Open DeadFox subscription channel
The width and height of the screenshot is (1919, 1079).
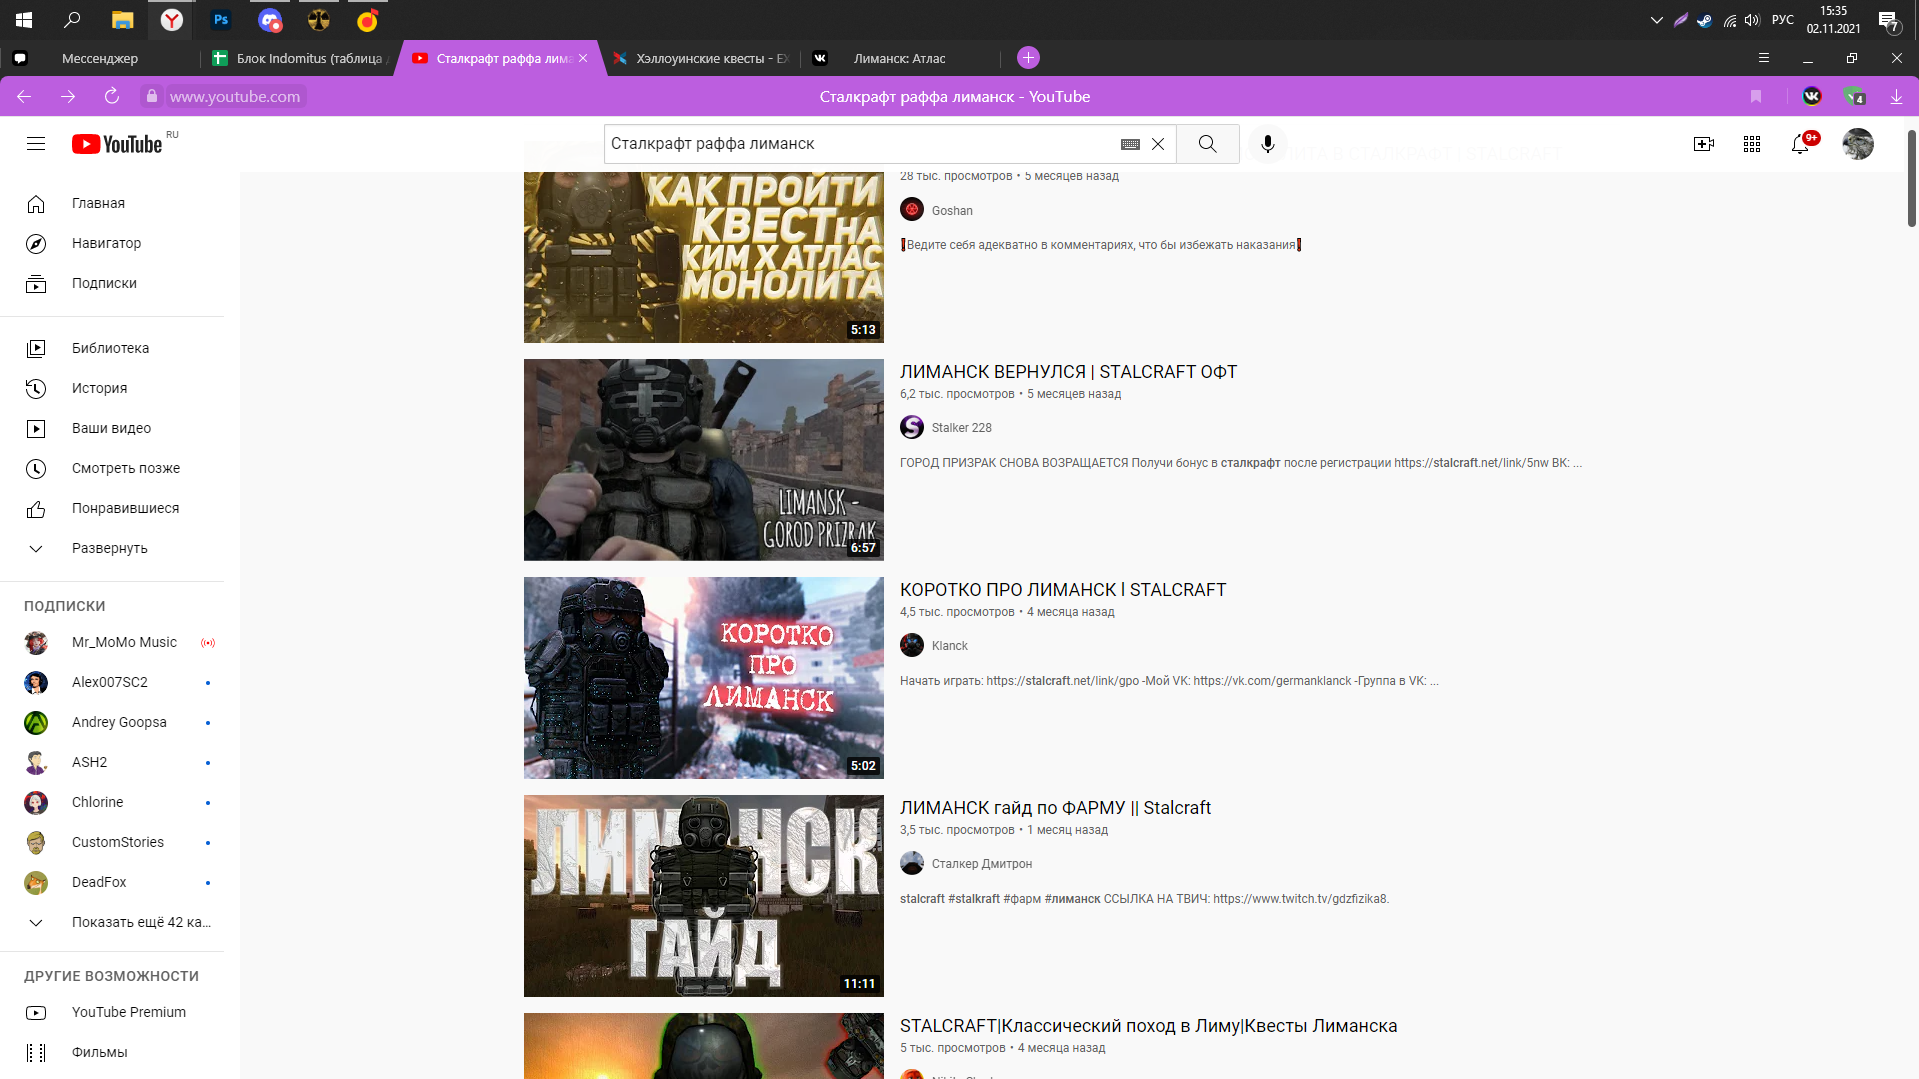[x=112, y=882]
